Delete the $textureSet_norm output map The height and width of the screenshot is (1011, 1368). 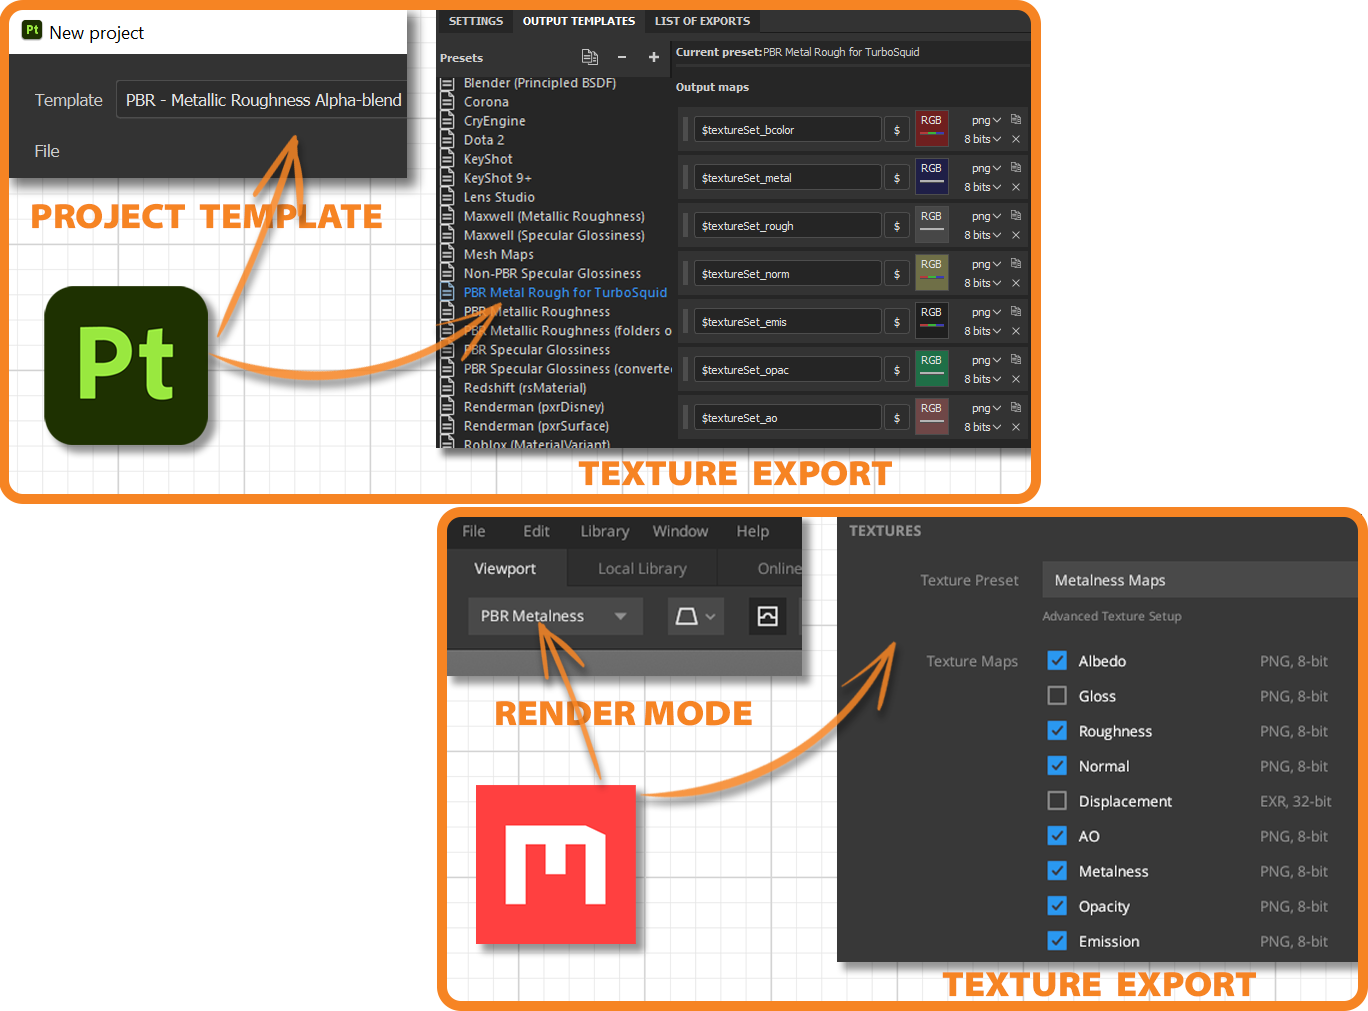click(x=1016, y=283)
